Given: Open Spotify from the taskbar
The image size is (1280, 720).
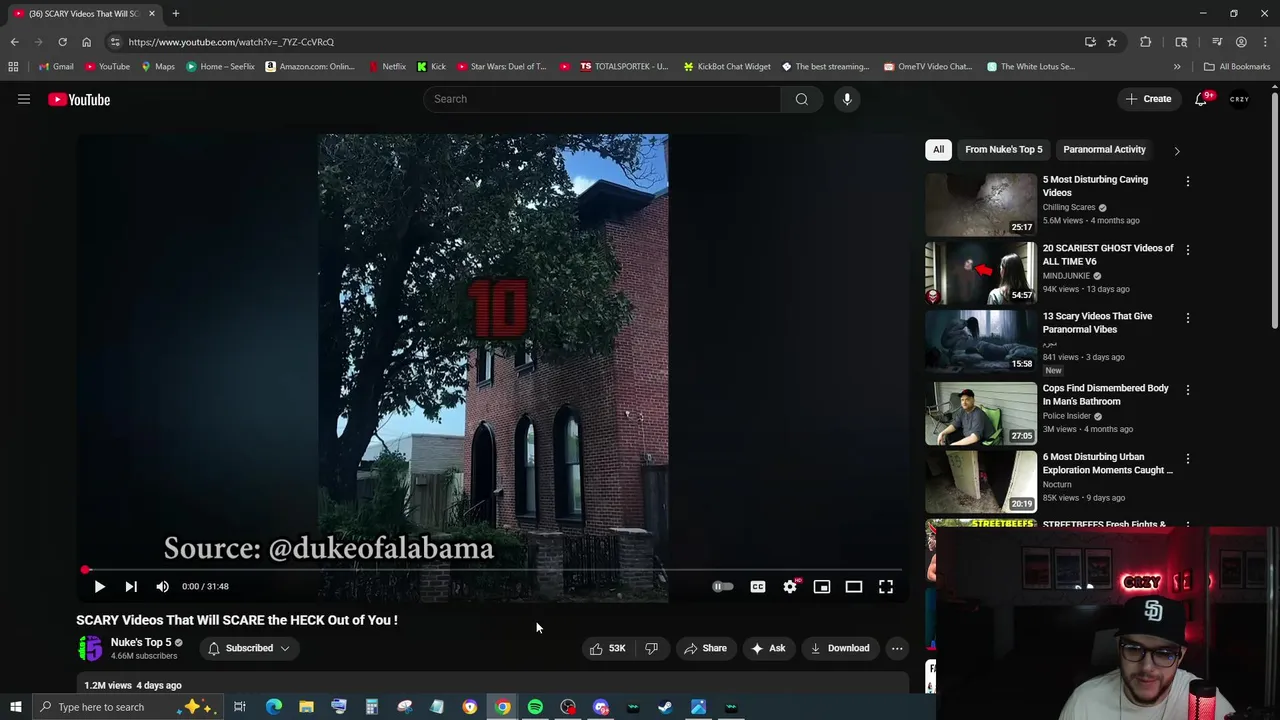Looking at the screenshot, I should (535, 707).
